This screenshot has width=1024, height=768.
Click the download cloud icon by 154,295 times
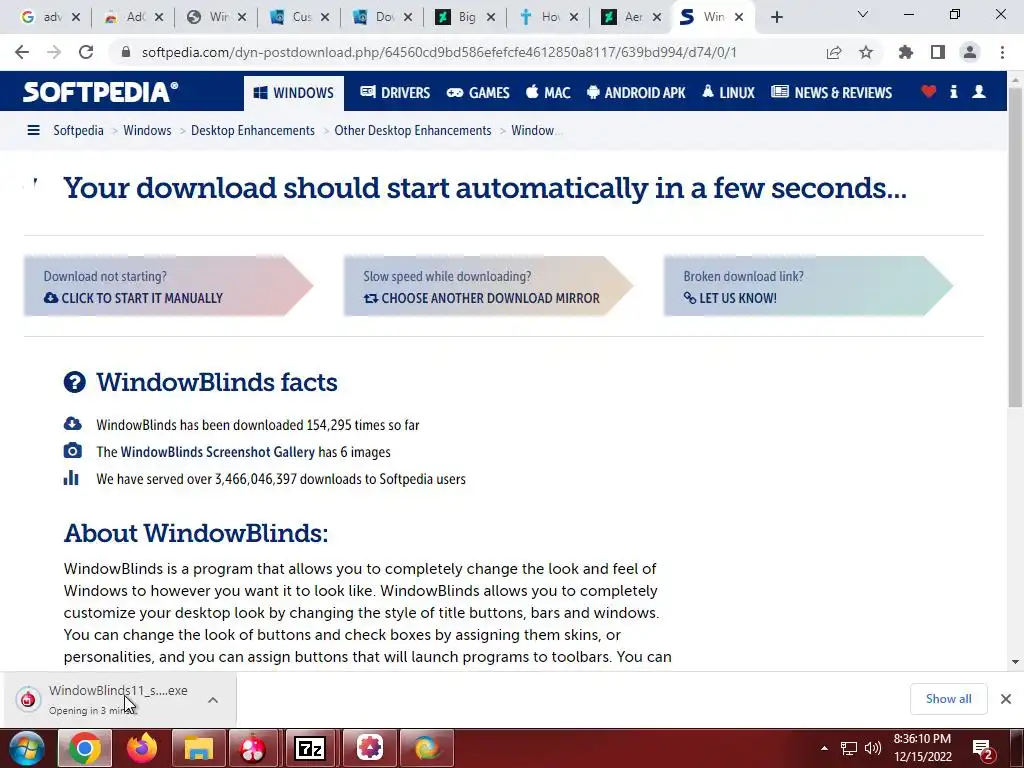coord(72,424)
